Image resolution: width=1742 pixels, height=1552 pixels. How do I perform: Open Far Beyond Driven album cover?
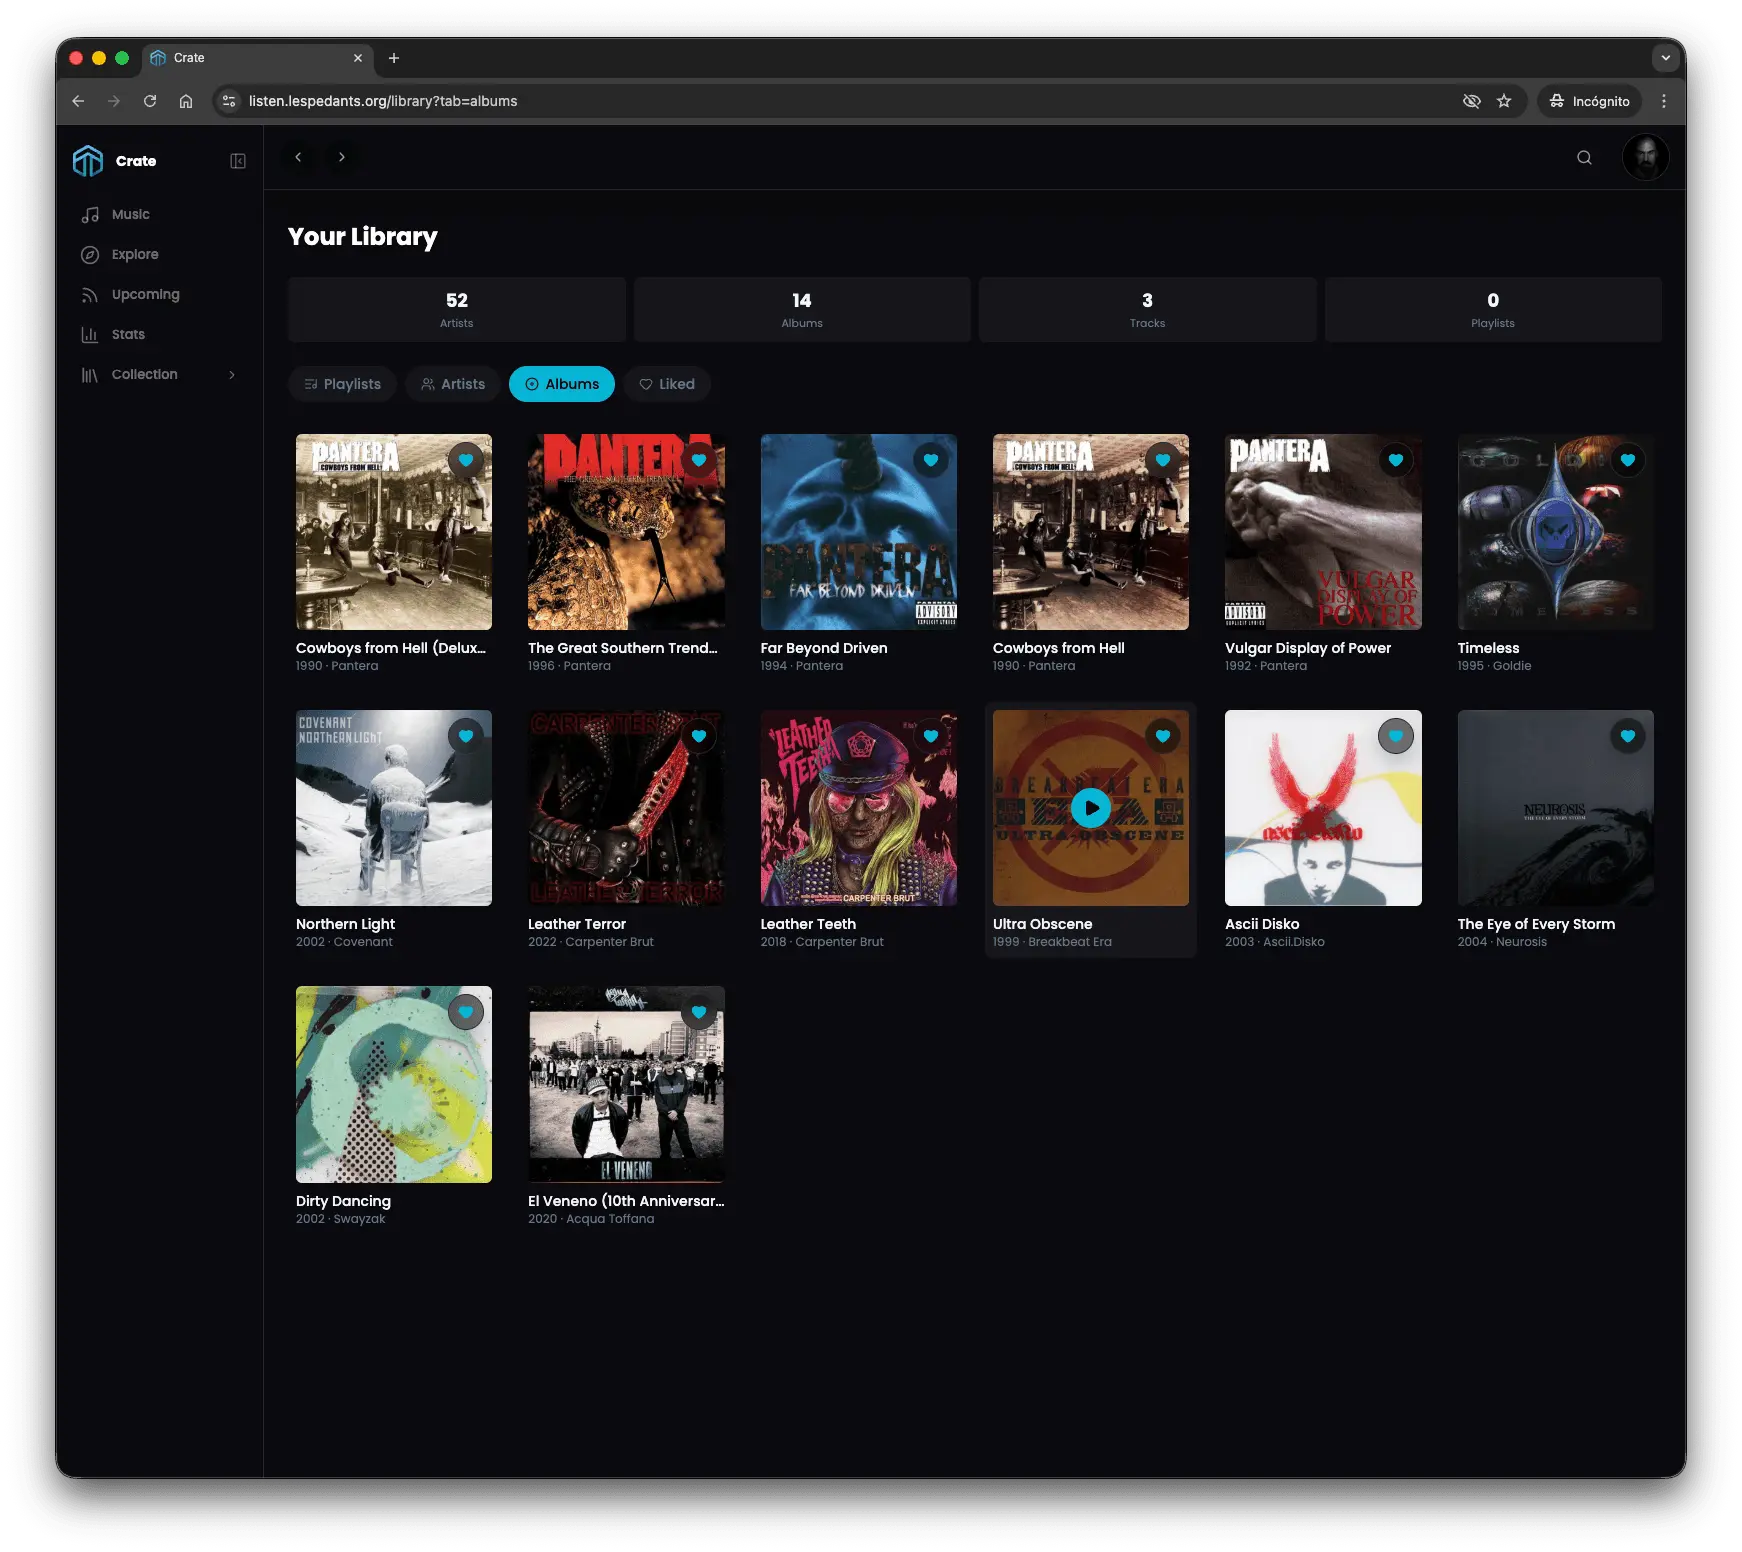point(859,532)
